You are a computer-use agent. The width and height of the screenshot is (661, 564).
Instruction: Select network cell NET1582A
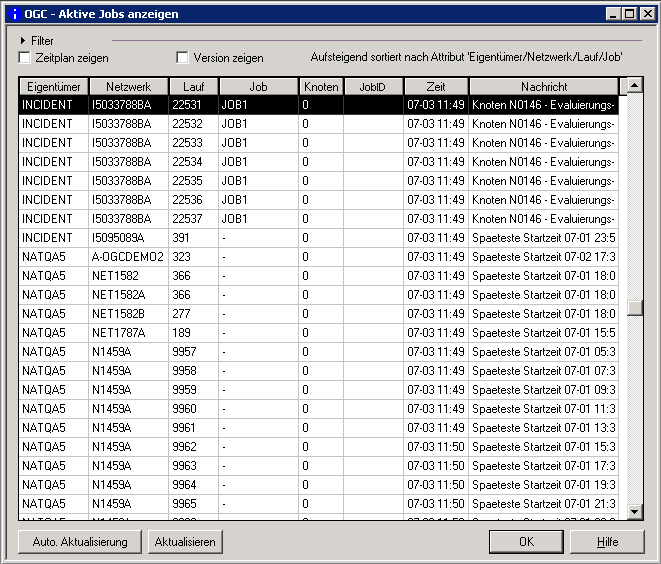(128, 295)
